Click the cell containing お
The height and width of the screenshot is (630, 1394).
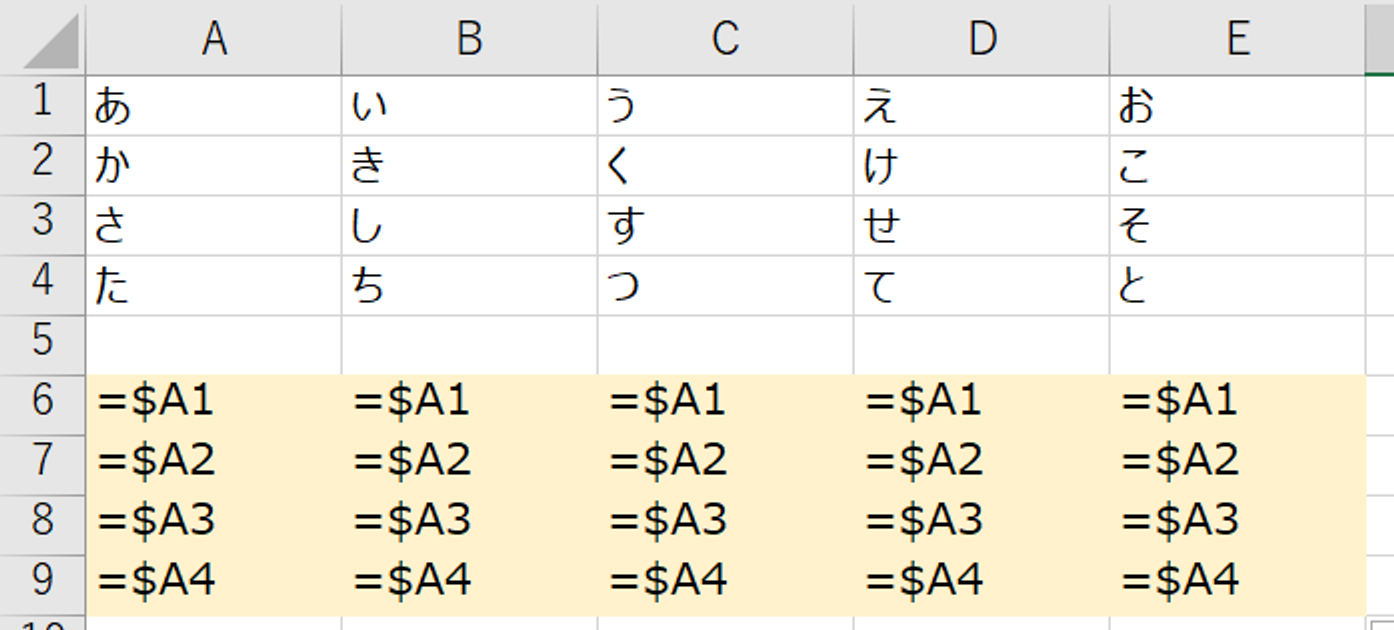click(1238, 106)
